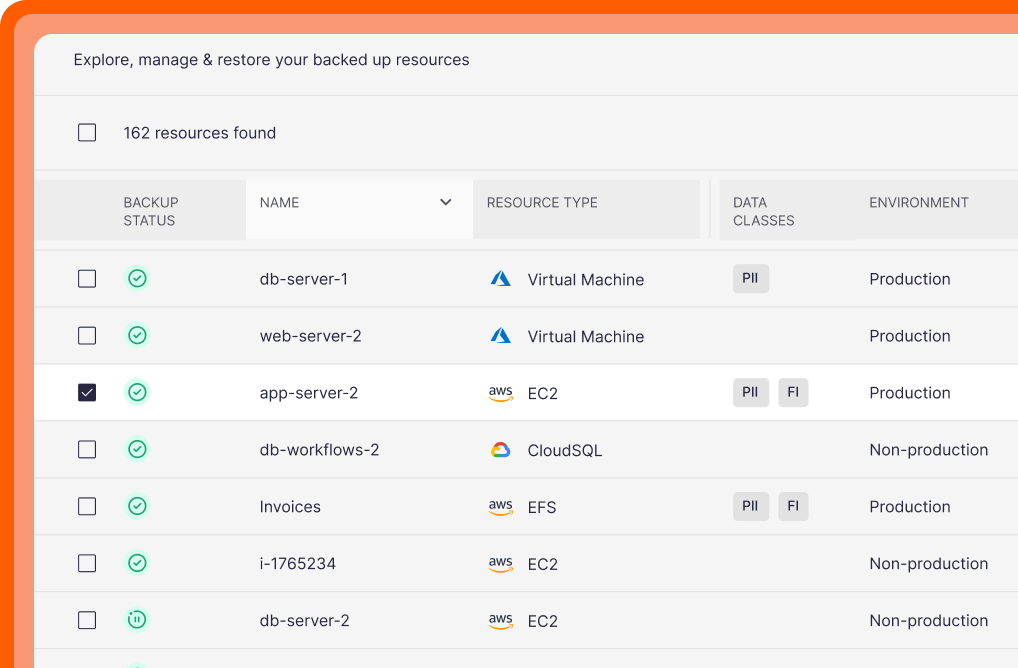Click Production environment for web-server-2
Image resolution: width=1018 pixels, height=668 pixels.
click(910, 336)
